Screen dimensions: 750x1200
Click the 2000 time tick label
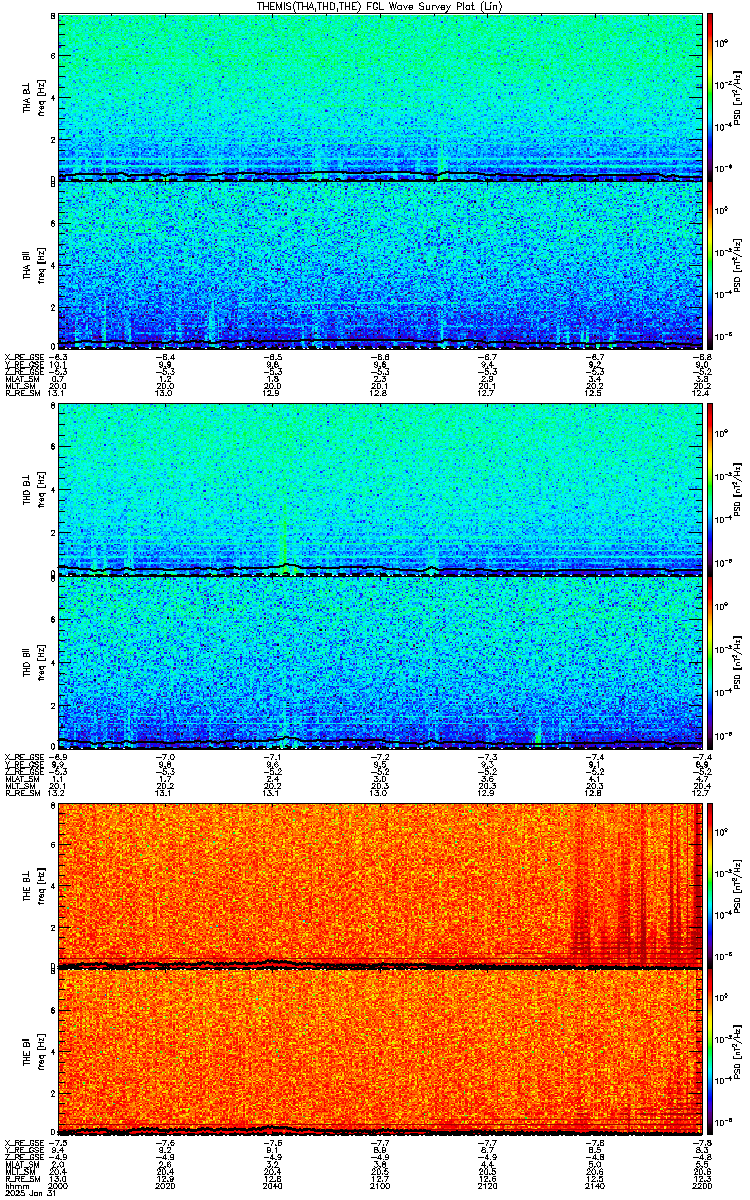[58, 1188]
